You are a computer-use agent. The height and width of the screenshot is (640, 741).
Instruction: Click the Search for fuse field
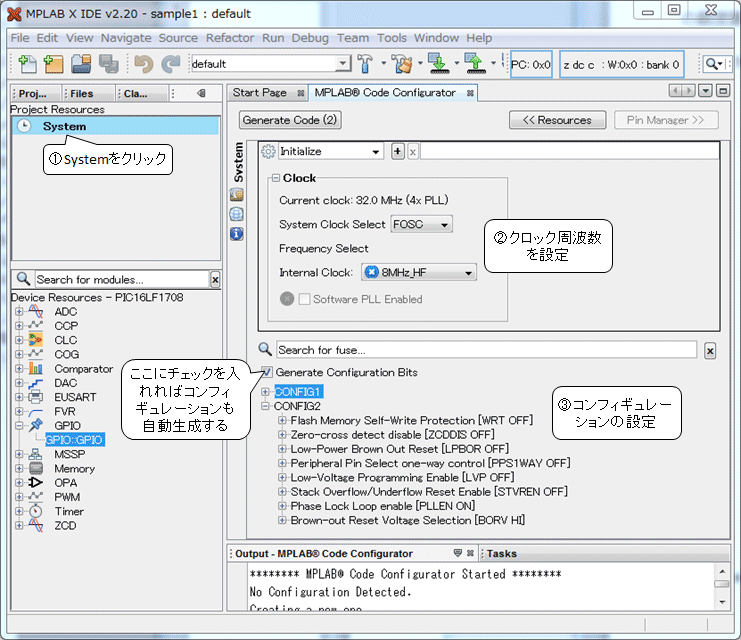[x=486, y=350]
